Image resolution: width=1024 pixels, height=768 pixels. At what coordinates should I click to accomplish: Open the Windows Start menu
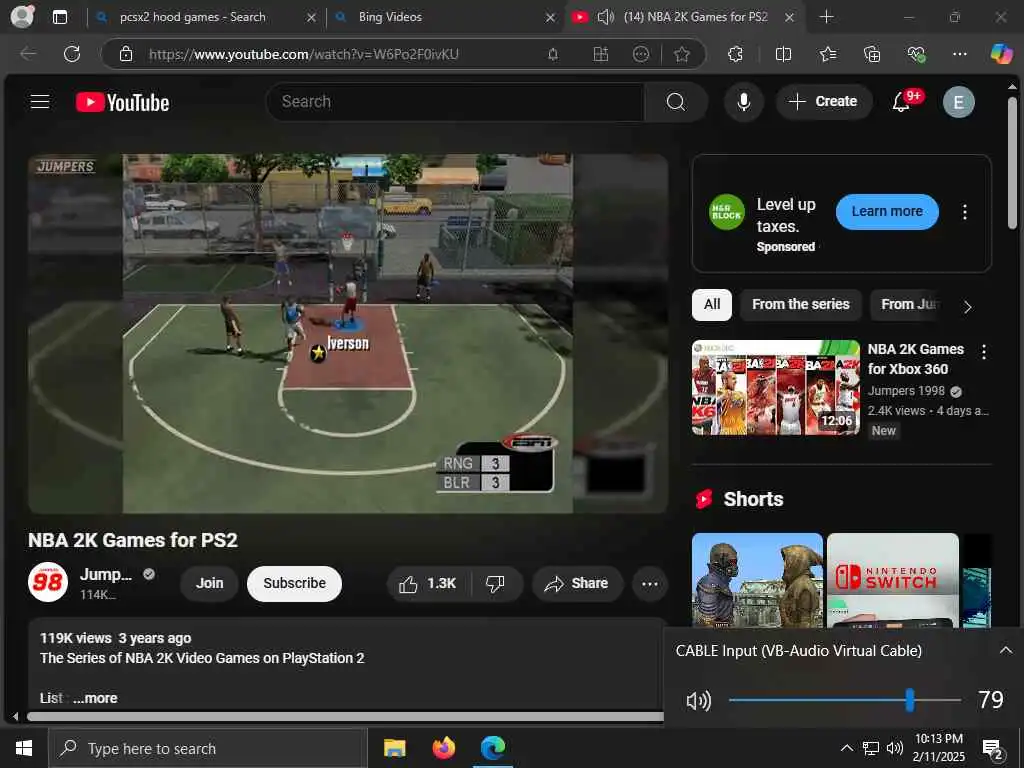[x=24, y=748]
